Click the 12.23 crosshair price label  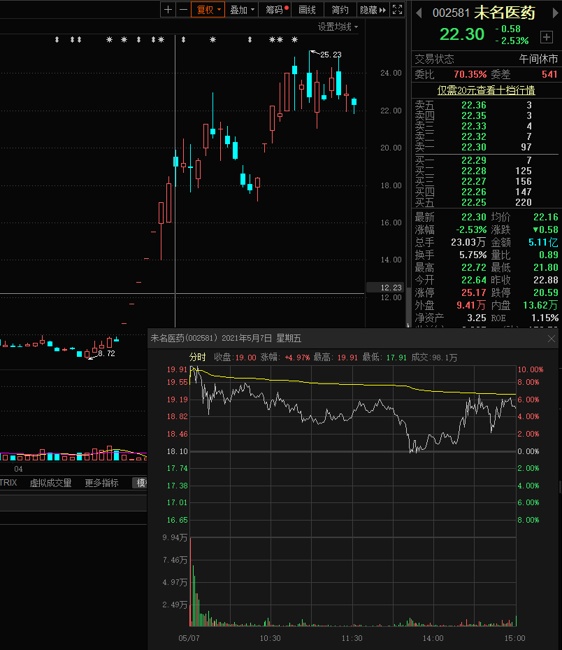click(x=391, y=288)
